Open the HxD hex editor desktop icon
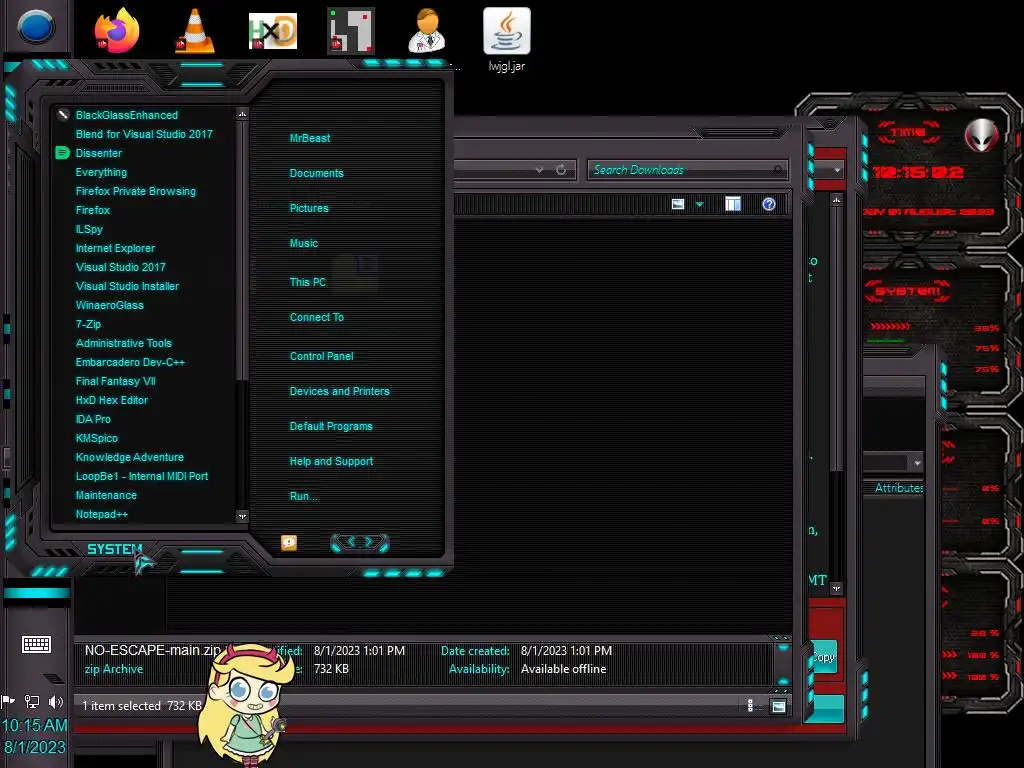 click(x=273, y=31)
